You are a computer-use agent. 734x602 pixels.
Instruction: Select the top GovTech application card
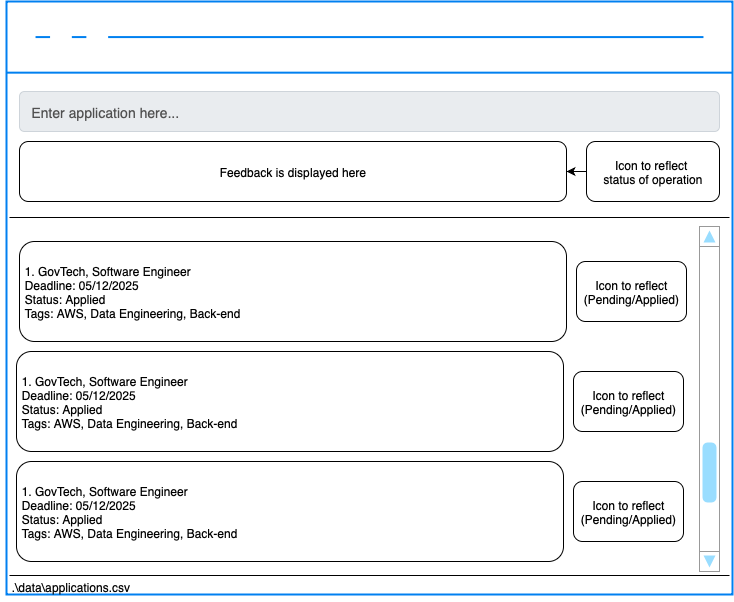coord(292,292)
